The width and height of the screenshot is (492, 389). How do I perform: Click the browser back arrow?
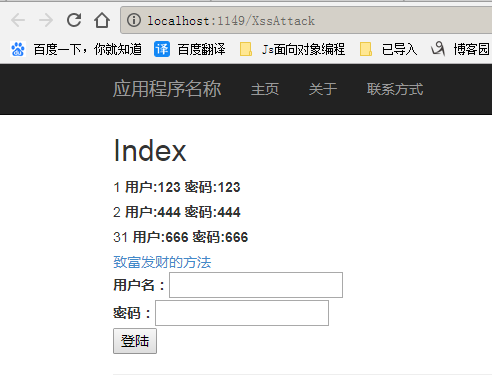click(18, 20)
